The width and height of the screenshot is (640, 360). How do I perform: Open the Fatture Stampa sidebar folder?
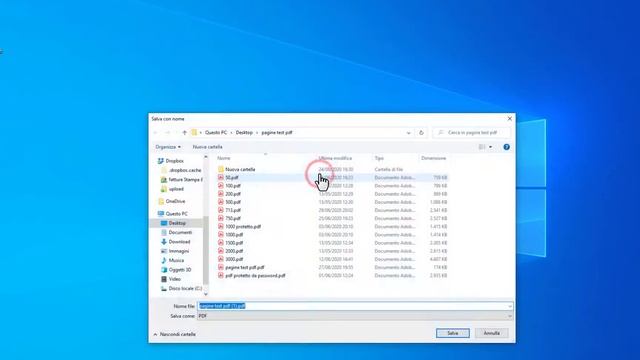click(185, 180)
